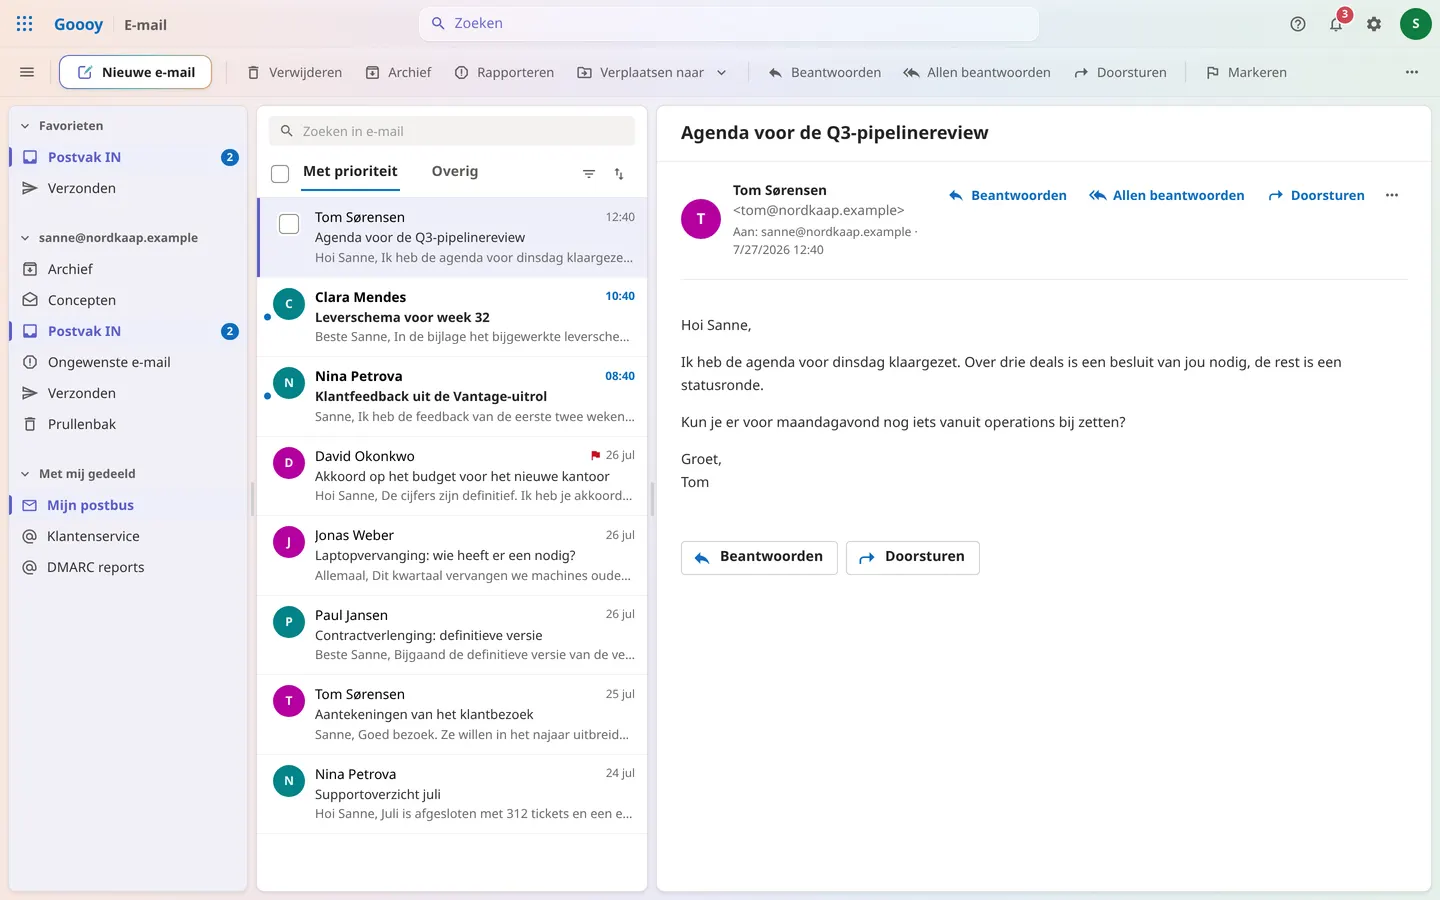Open the account avatar S
This screenshot has width=1440, height=900.
click(1415, 24)
